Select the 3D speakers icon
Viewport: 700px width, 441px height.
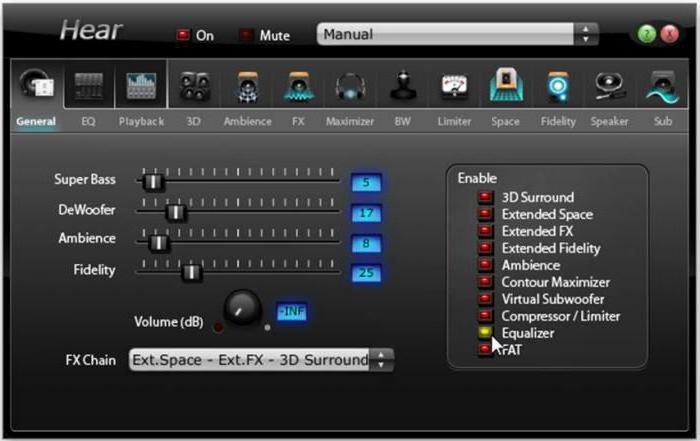tap(194, 88)
